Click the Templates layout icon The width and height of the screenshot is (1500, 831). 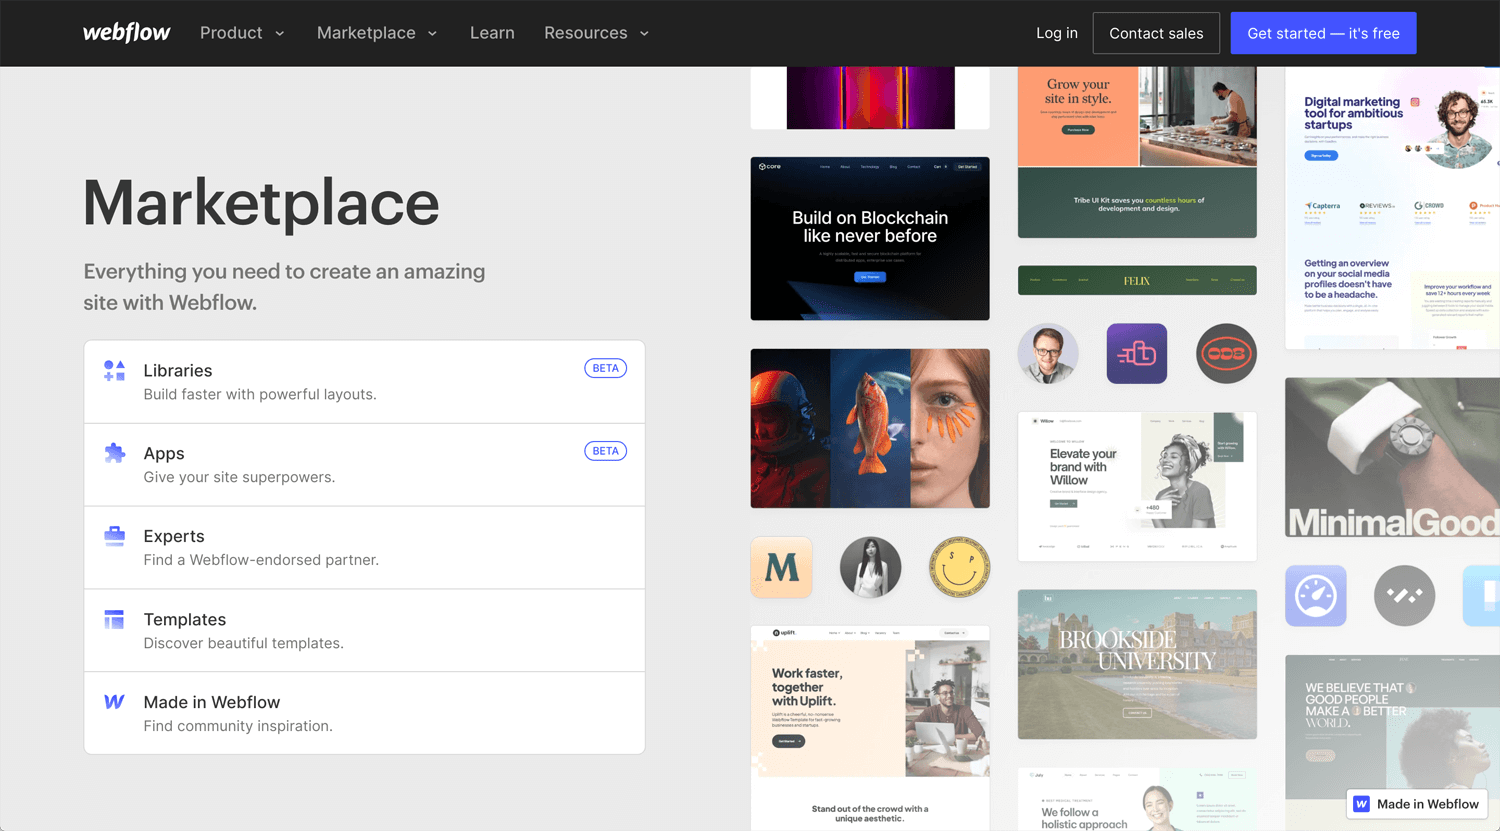pos(115,619)
